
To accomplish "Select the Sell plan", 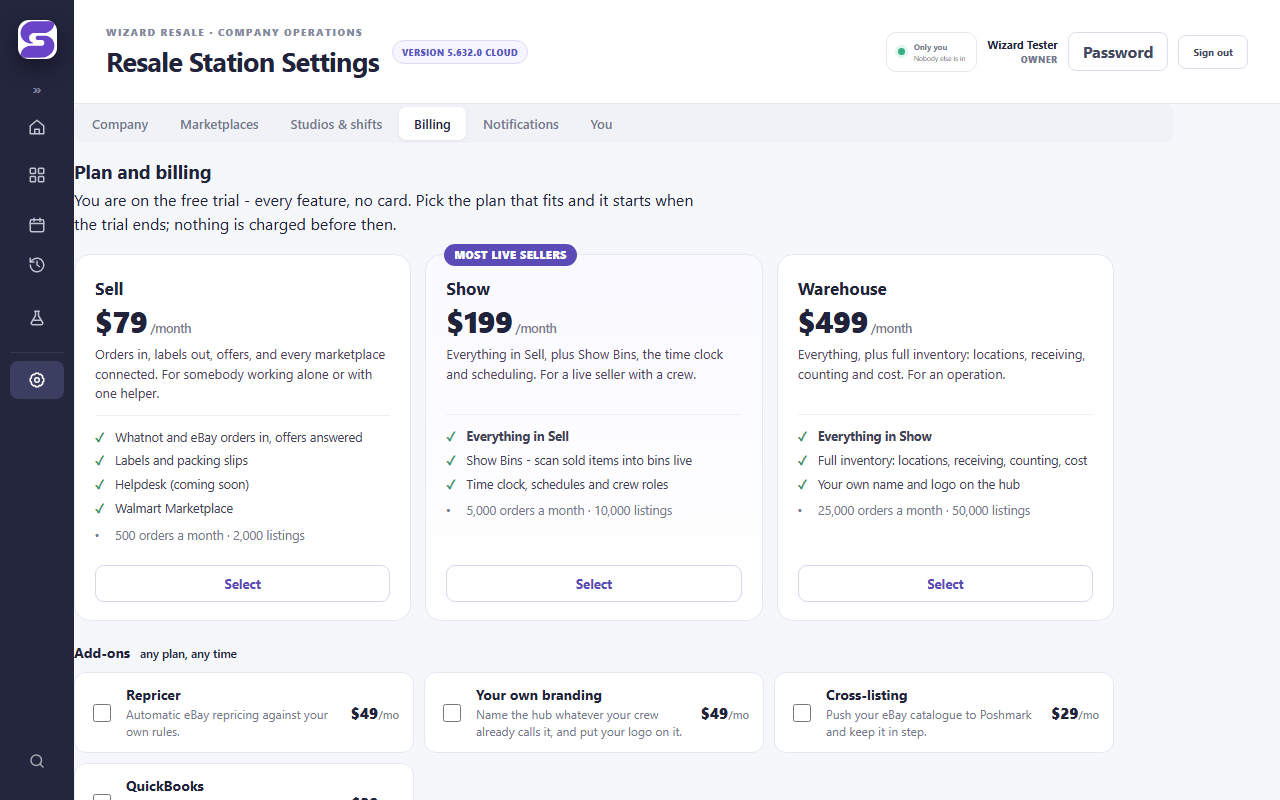I will click(x=242, y=584).
